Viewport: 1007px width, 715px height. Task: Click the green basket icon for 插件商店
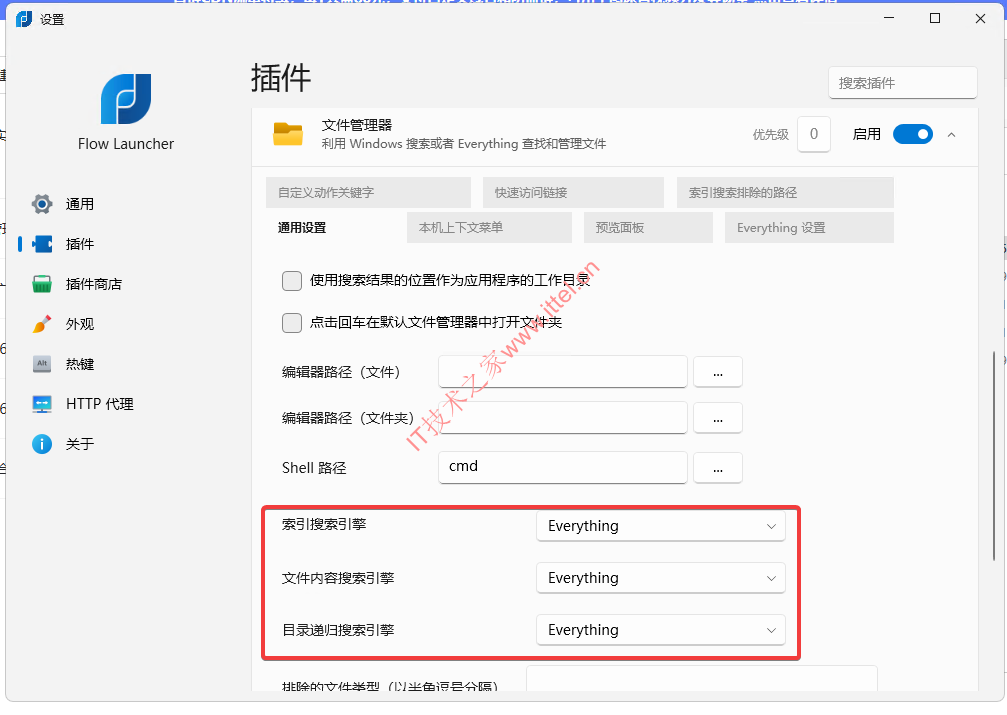pyautogui.click(x=42, y=284)
